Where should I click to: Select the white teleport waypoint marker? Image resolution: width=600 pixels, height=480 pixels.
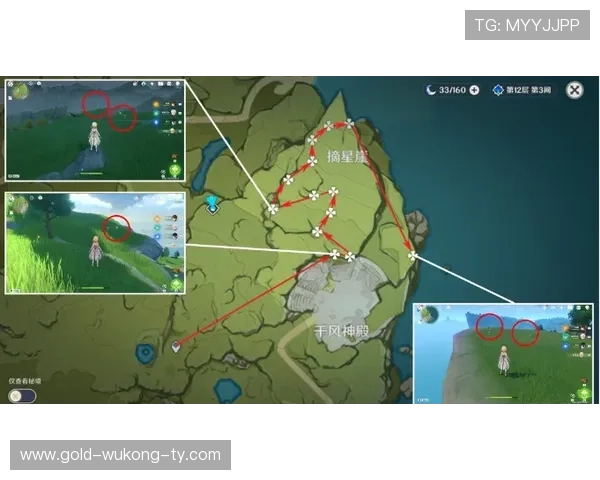pyautogui.click(x=176, y=346)
